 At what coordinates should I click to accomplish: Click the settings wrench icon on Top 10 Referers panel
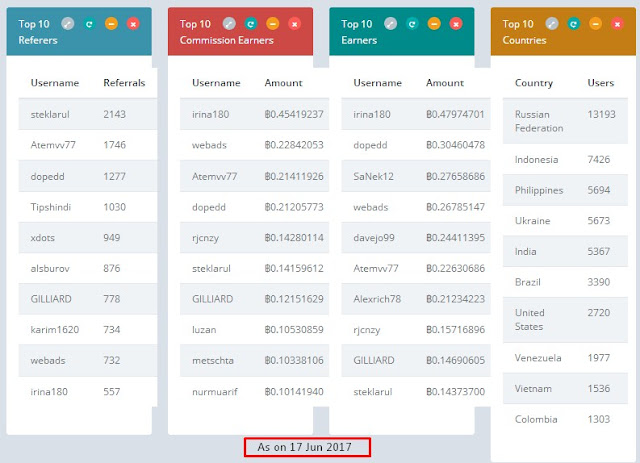point(68,24)
